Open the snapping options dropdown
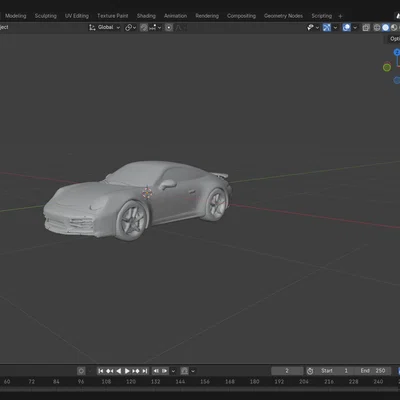 coord(155,28)
